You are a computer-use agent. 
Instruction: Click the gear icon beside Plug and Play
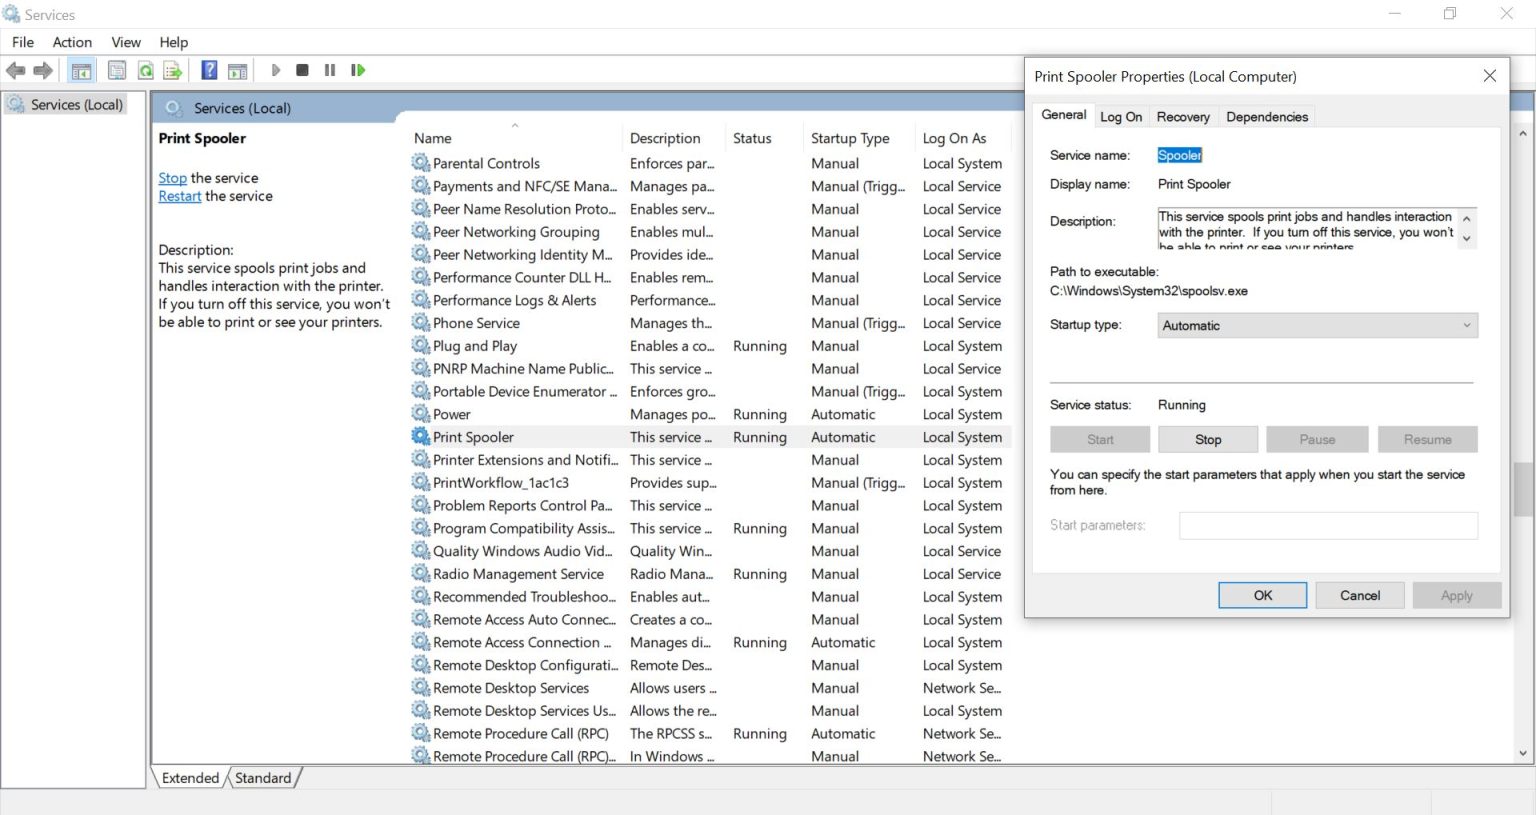(x=421, y=346)
